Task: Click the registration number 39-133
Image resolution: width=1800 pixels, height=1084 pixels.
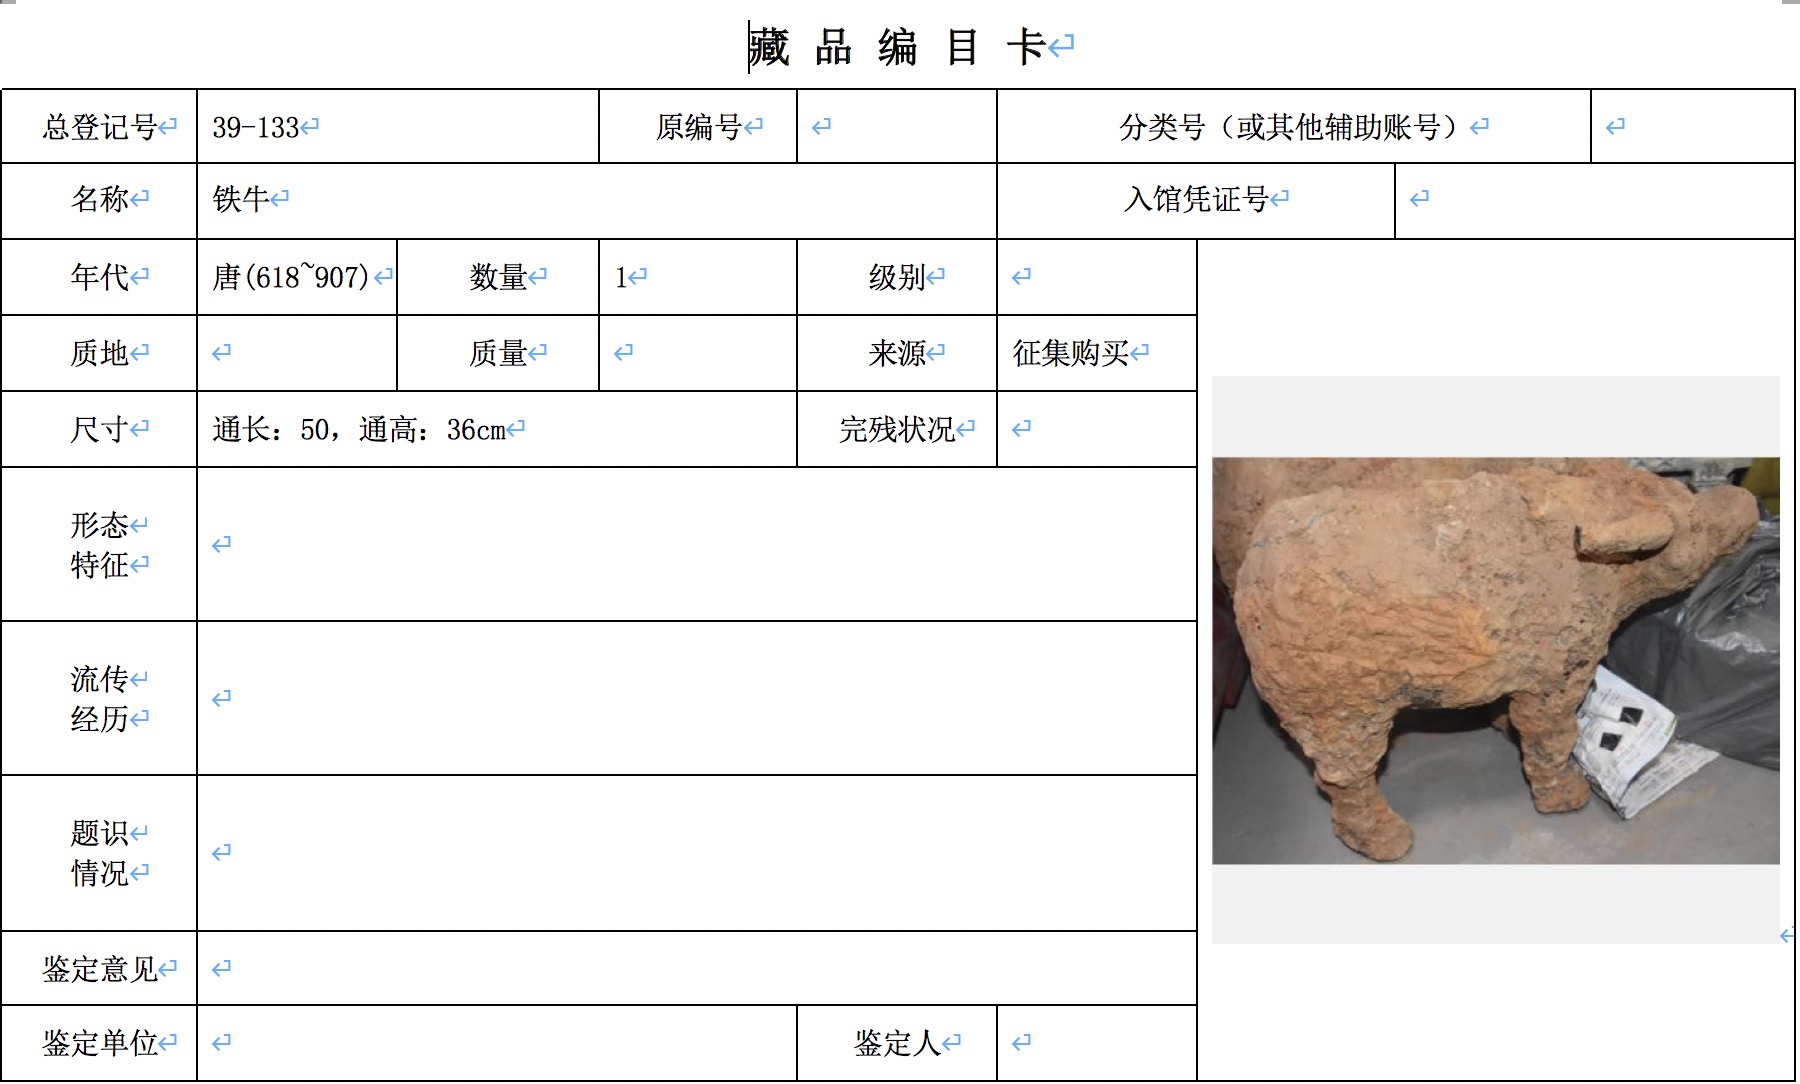Action: pos(255,127)
